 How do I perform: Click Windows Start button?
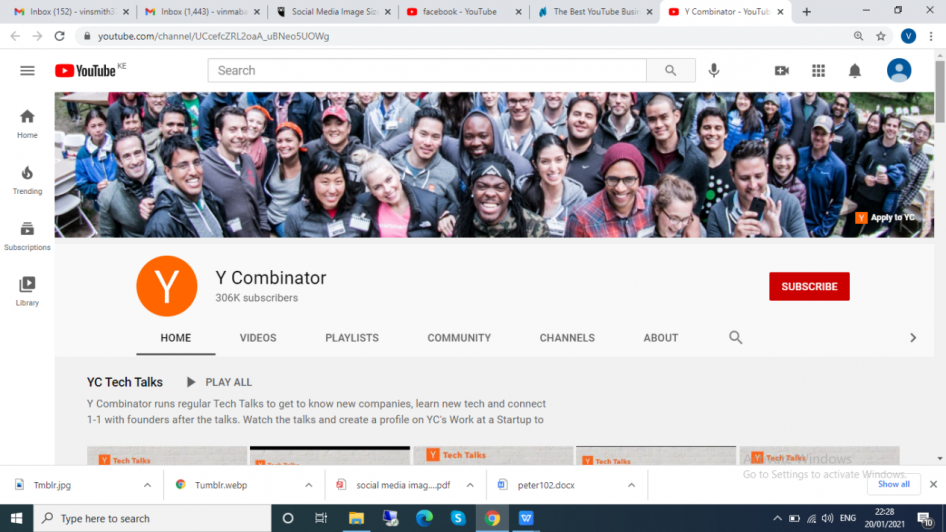16,518
